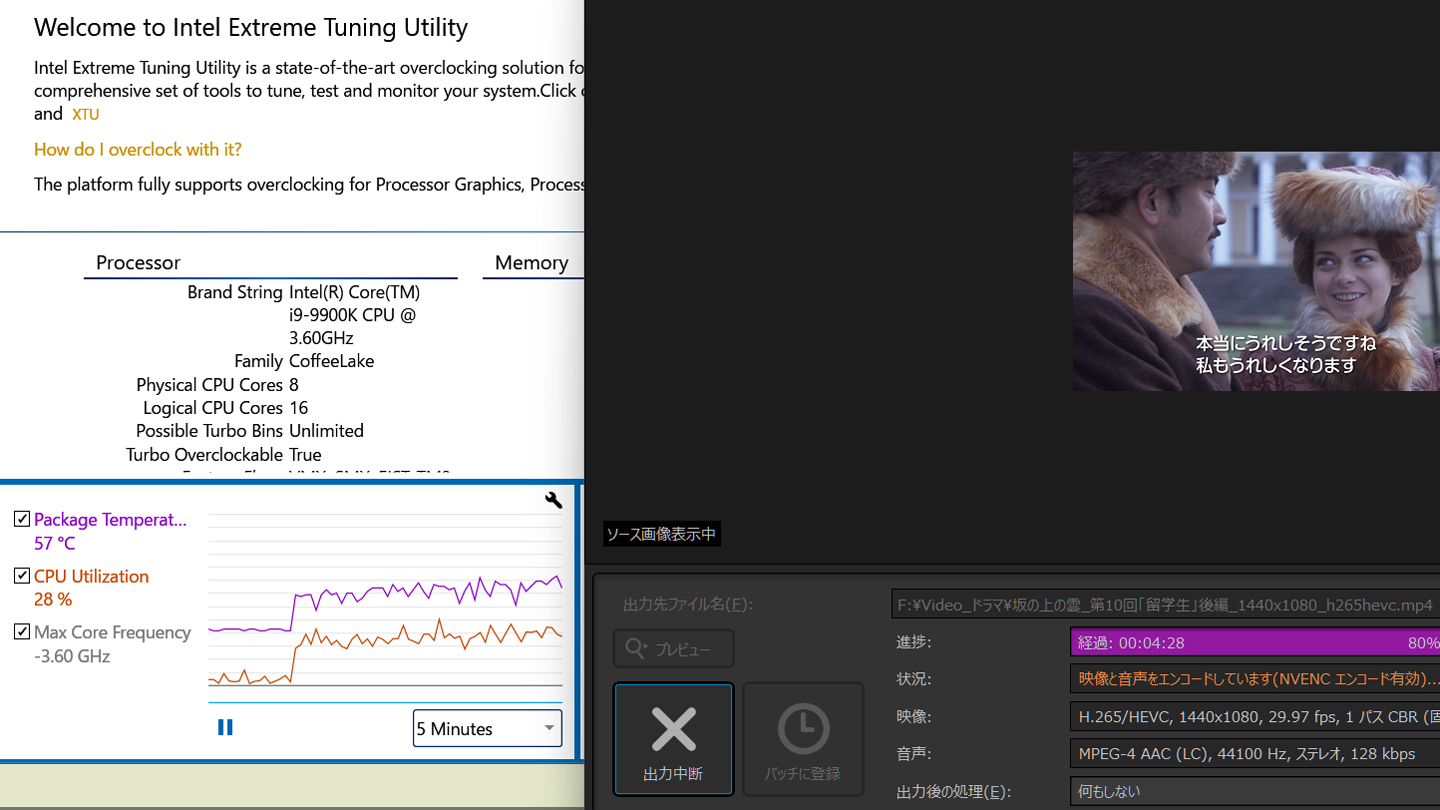Click the 28 % utilization reading
Viewport: 1440px width, 810px height.
click(53, 599)
